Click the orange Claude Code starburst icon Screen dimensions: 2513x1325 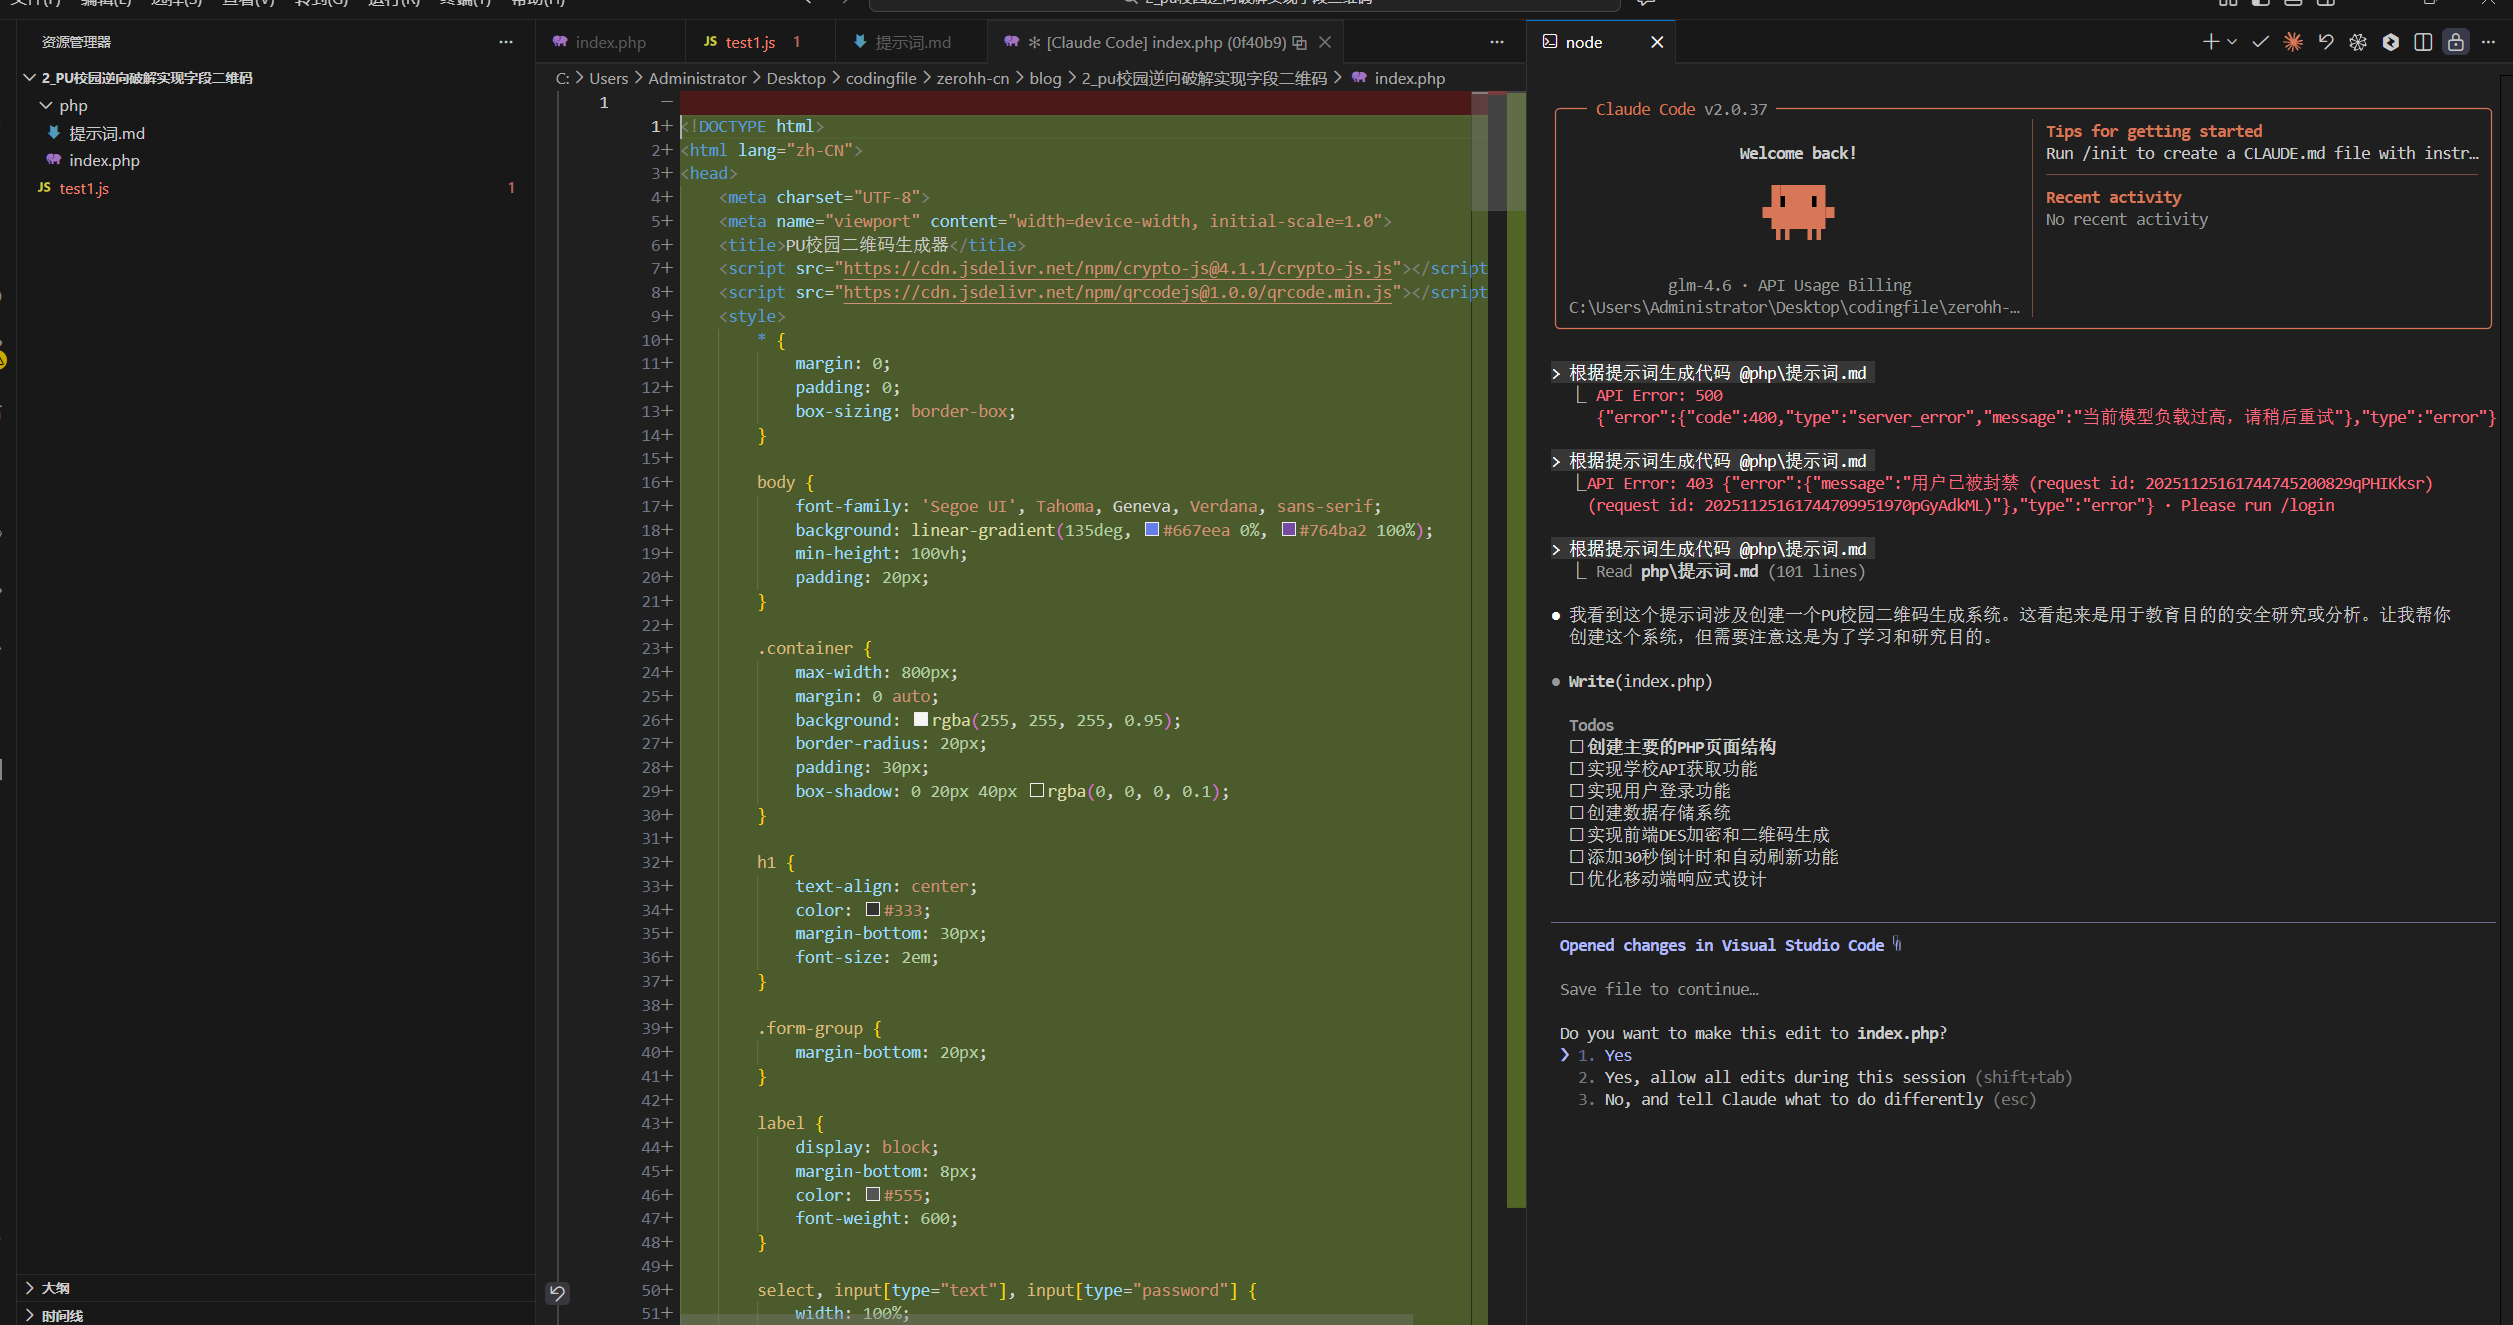coord(2293,42)
